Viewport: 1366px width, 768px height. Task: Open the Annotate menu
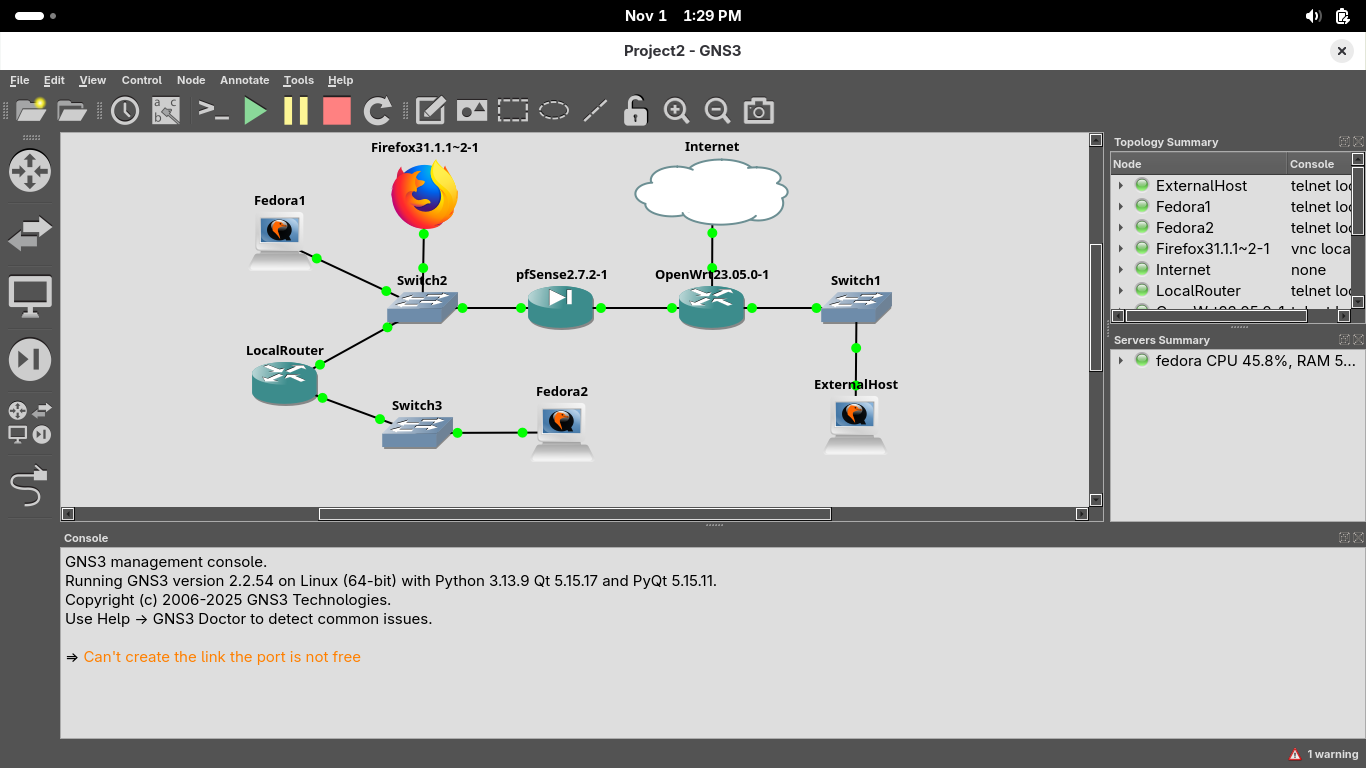click(x=244, y=80)
